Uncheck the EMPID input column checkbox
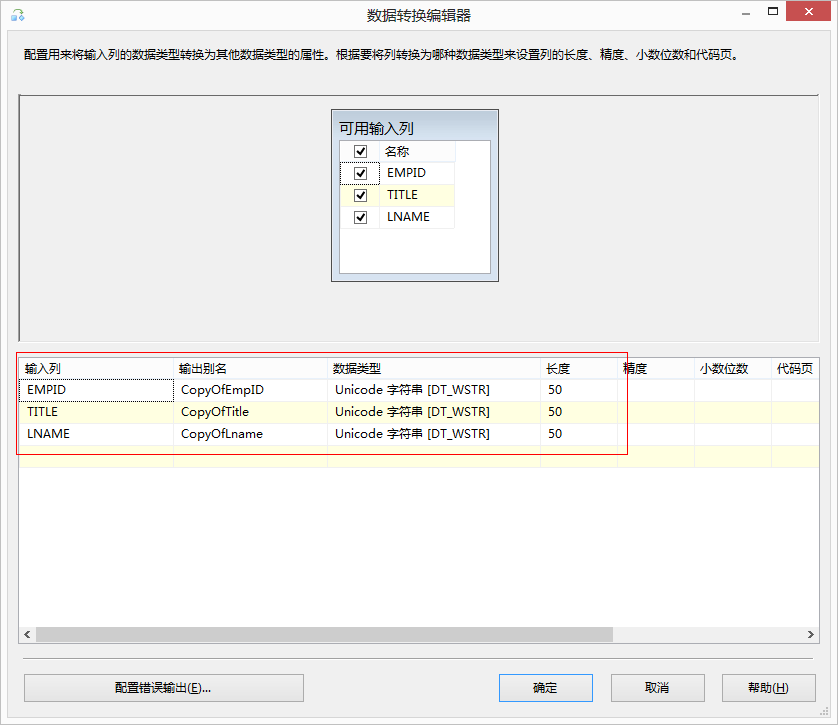This screenshot has height=725, width=838. tap(360, 173)
